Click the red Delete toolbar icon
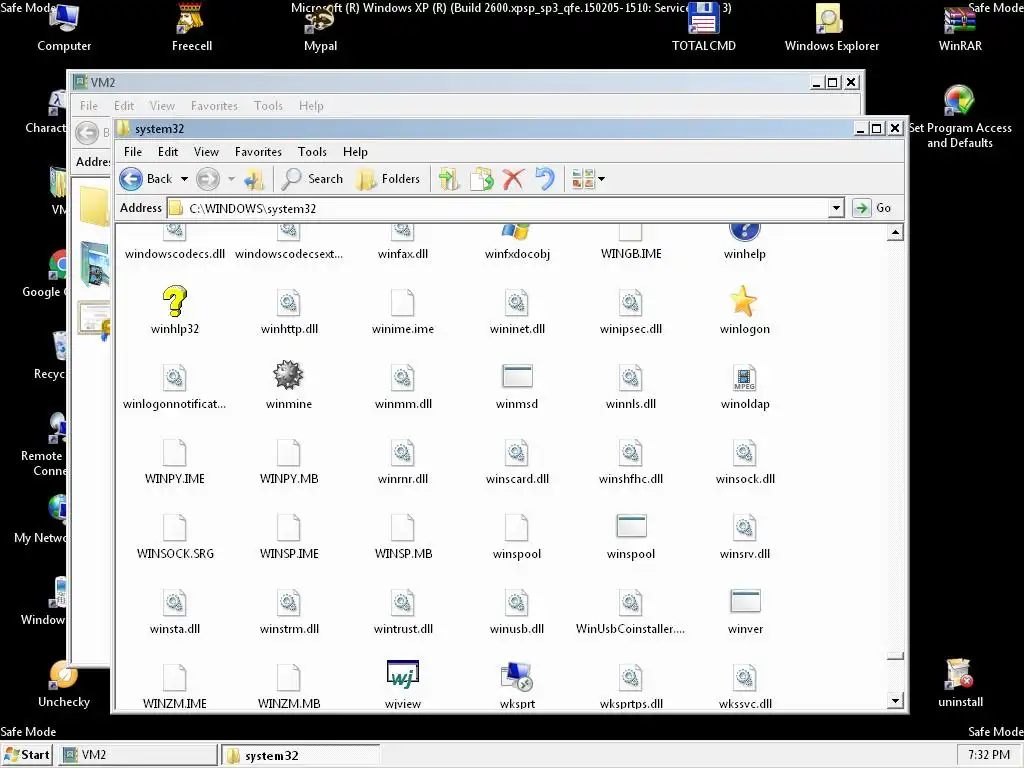1024x768 pixels. [x=513, y=179]
